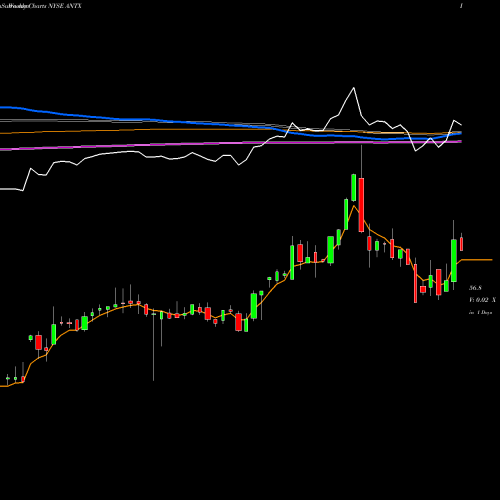
Task: Click the tall green candle just before the peak red candle
Action: pyautogui.click(x=354, y=188)
